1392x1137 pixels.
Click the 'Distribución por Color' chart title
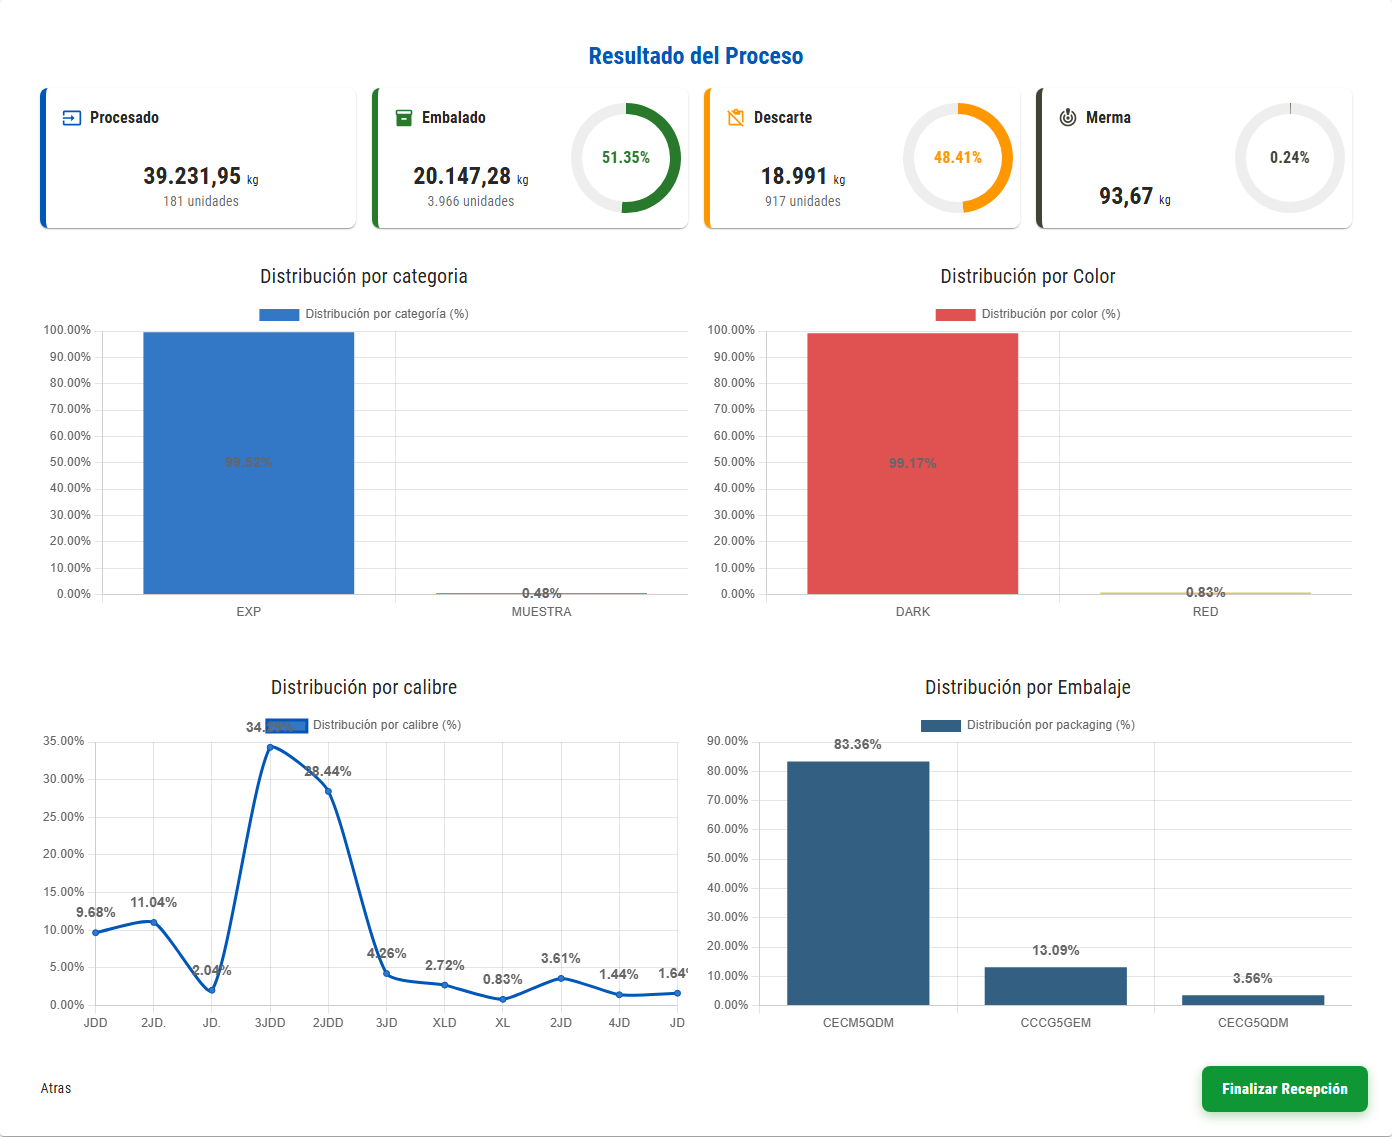pos(1028,276)
